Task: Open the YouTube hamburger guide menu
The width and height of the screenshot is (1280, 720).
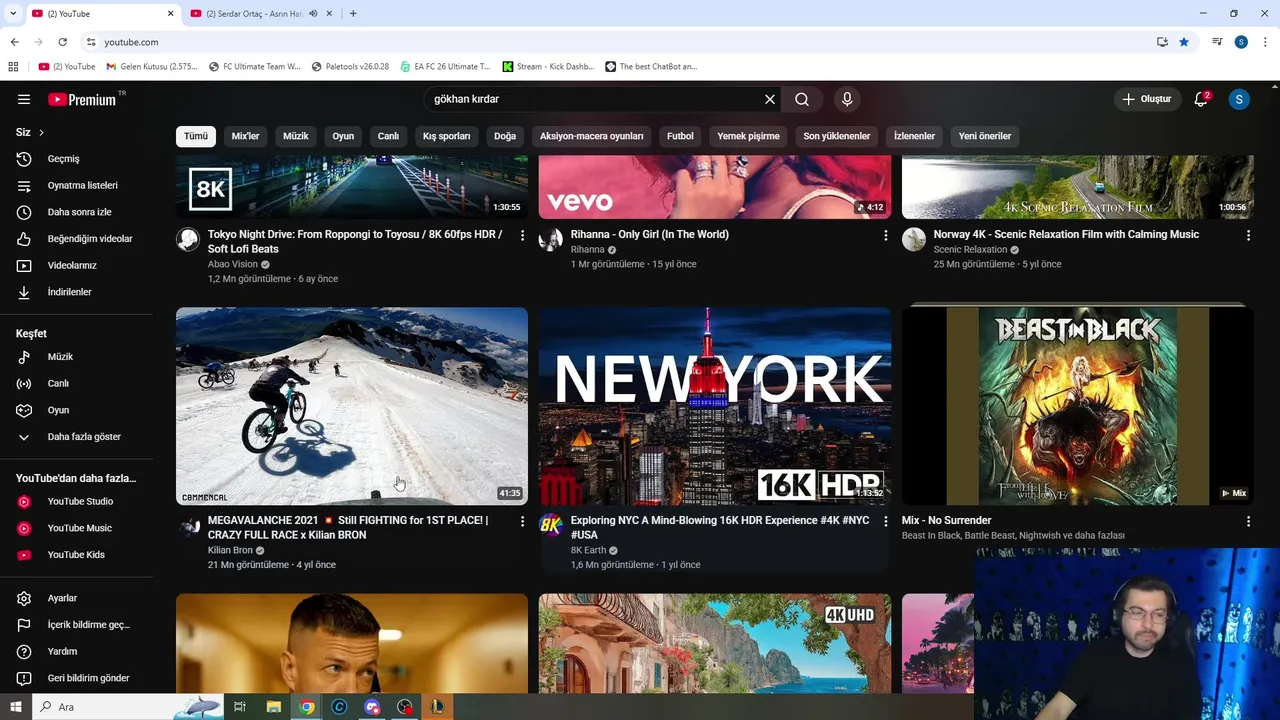Action: click(24, 99)
